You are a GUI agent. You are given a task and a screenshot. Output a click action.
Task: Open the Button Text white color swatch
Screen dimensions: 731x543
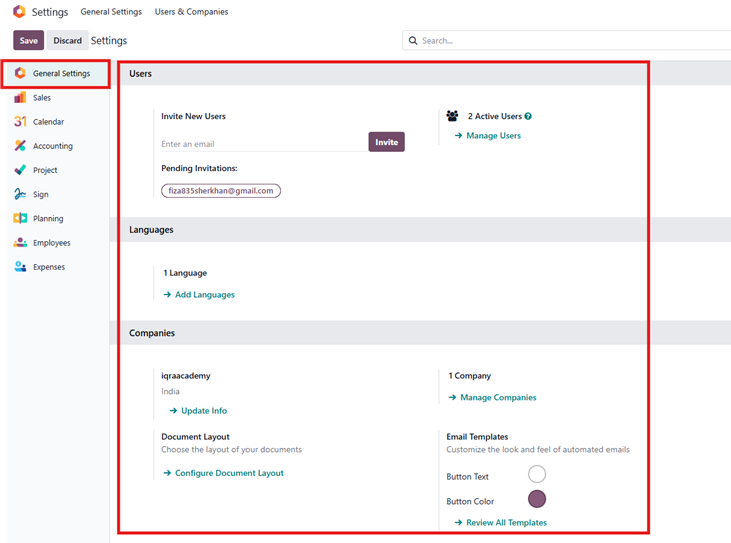(536, 475)
